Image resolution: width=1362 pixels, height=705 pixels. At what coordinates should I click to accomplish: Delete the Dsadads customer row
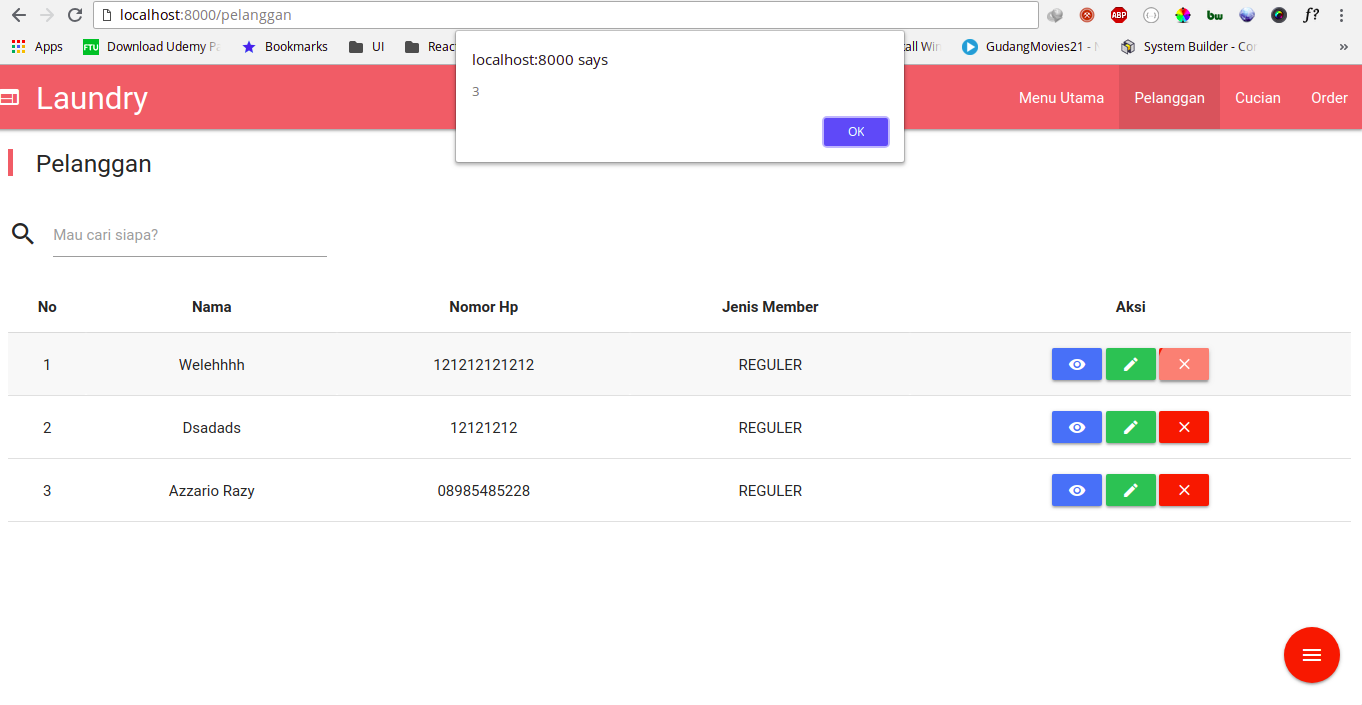click(x=1184, y=427)
